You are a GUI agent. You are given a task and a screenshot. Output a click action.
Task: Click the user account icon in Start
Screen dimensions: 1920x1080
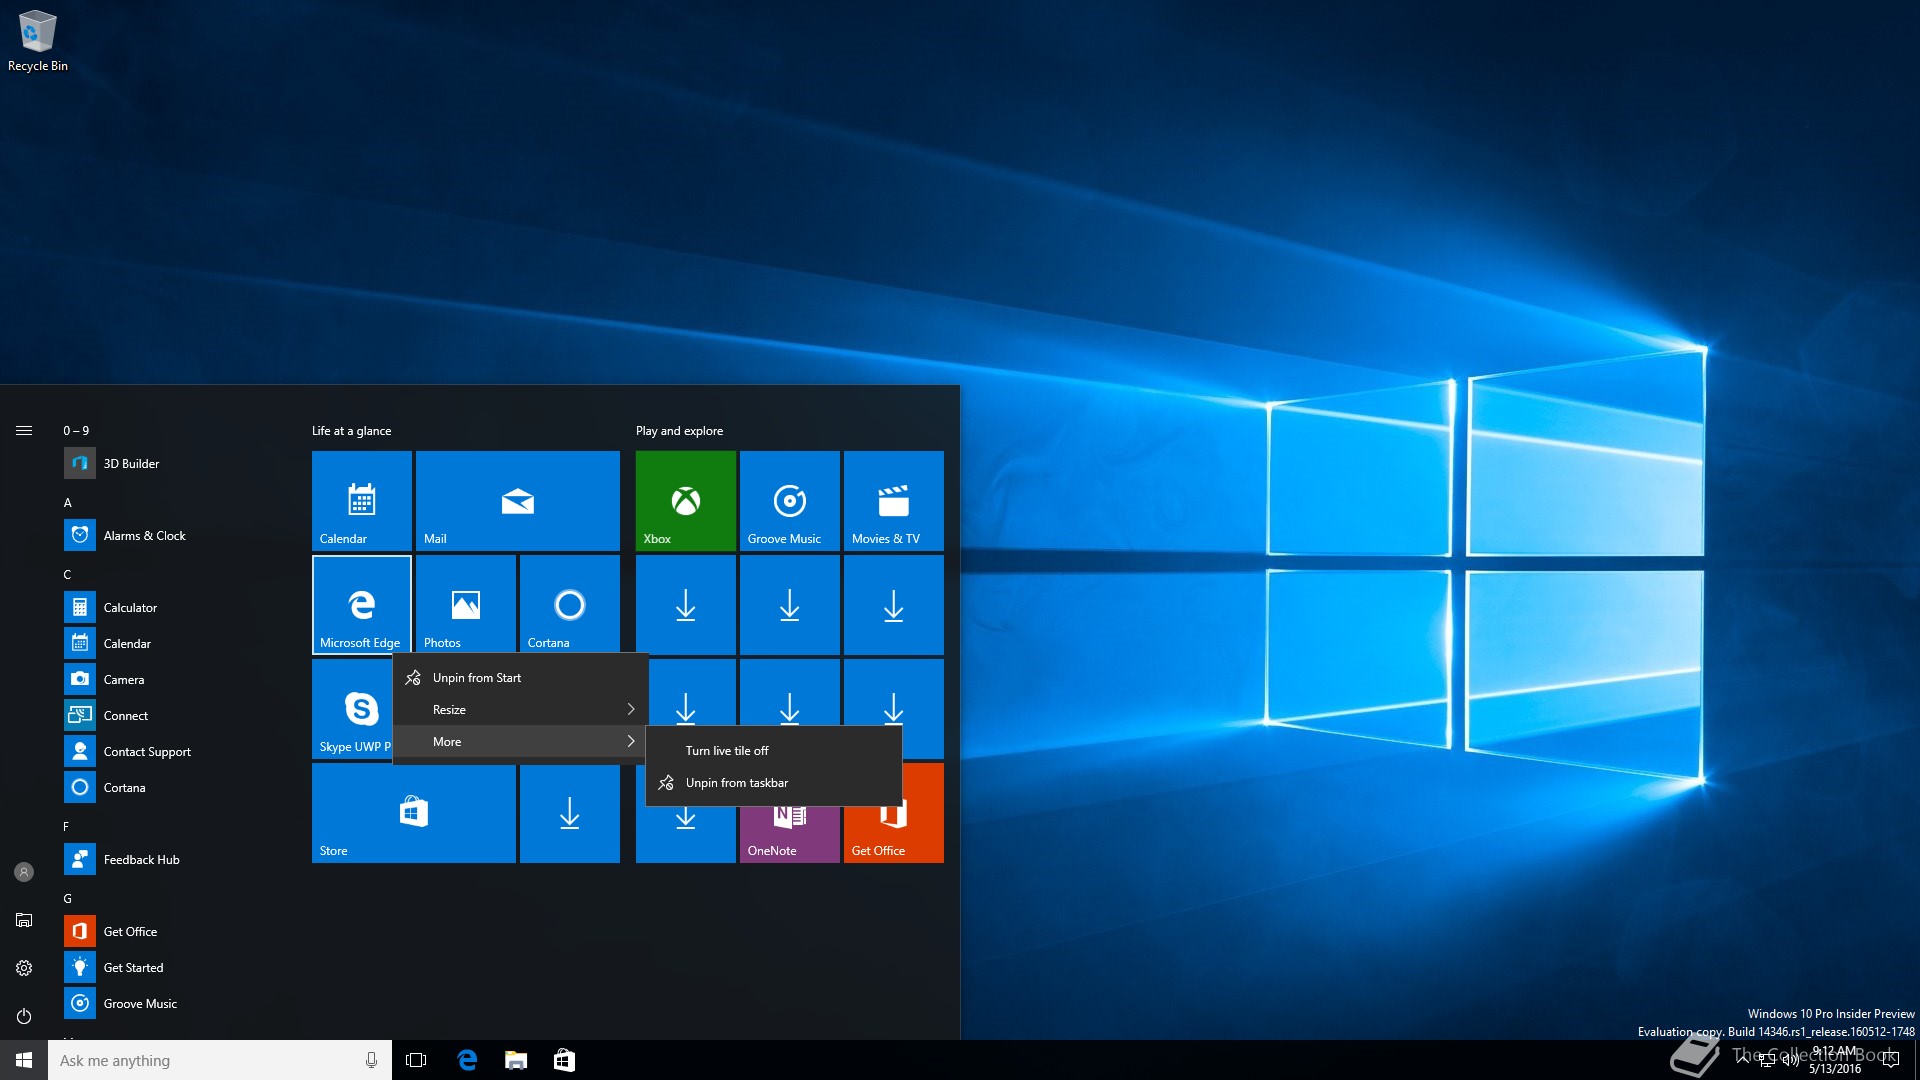[x=24, y=872]
